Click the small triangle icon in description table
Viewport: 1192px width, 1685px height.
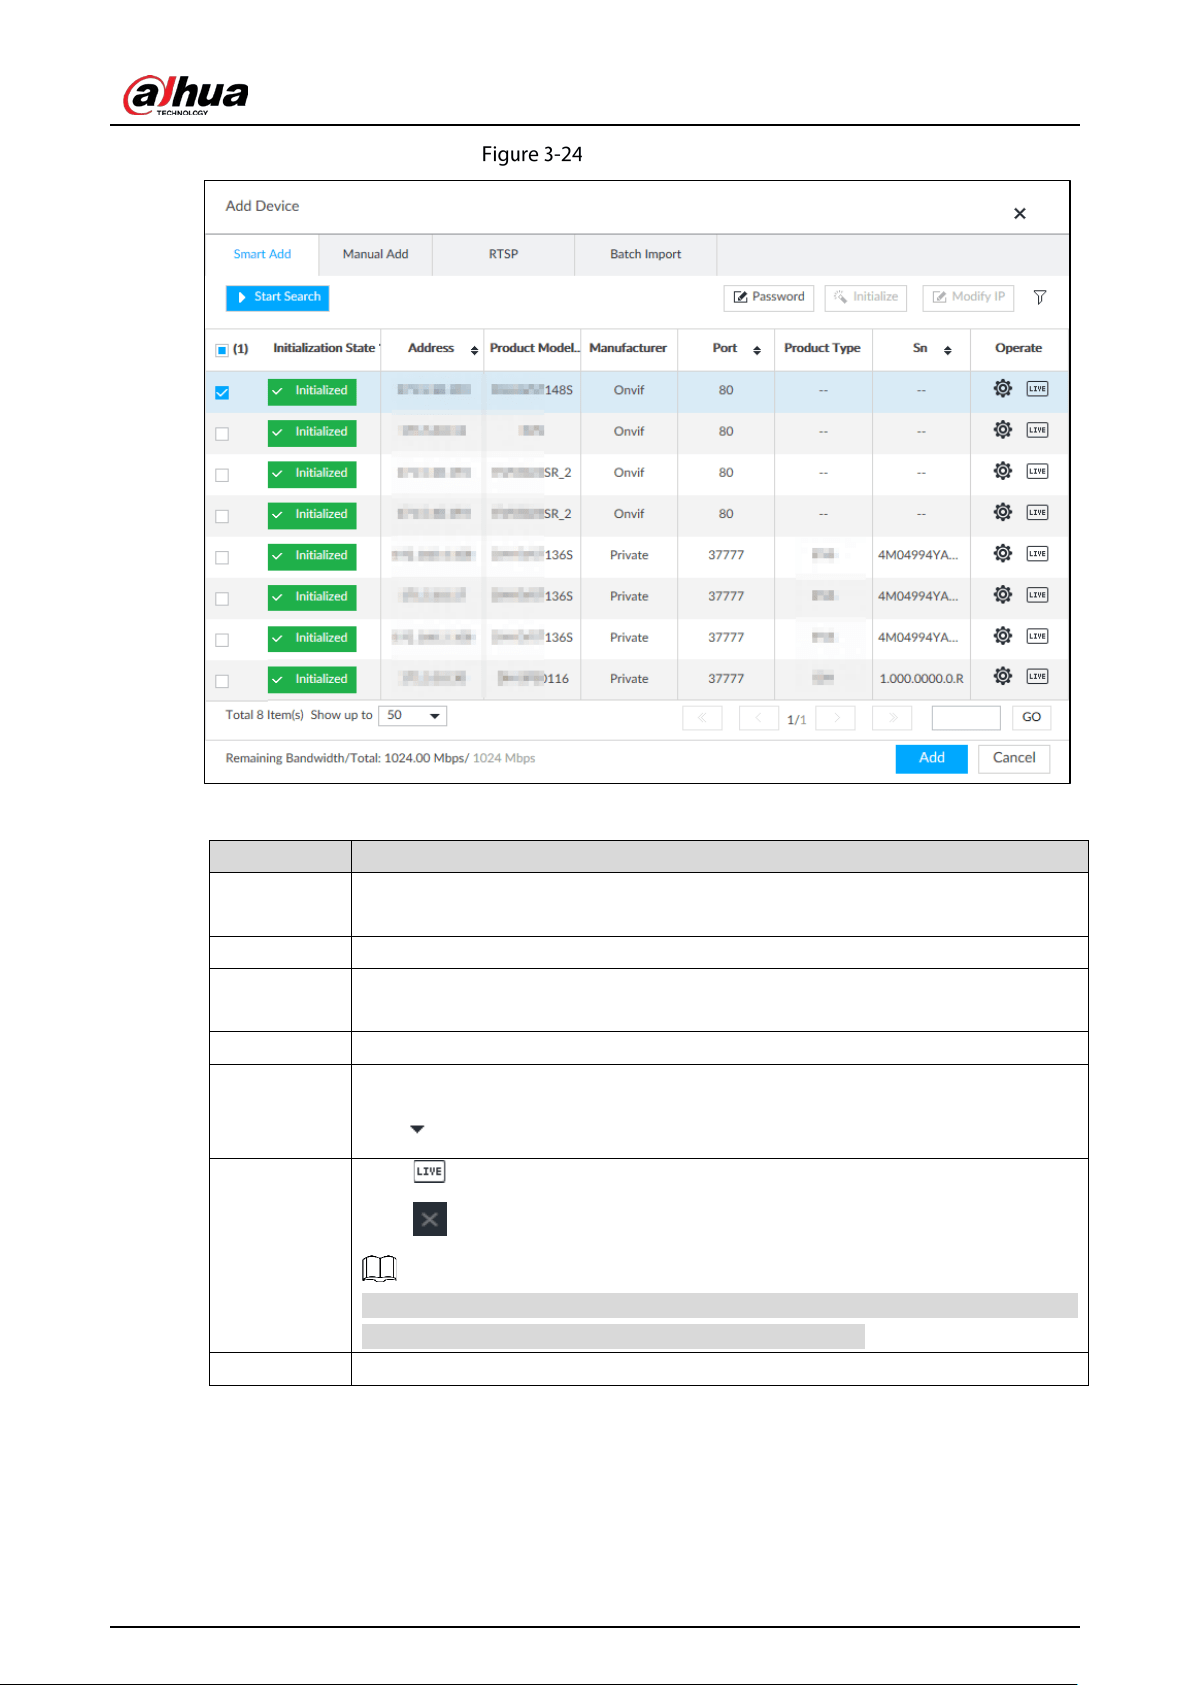pyautogui.click(x=417, y=1129)
